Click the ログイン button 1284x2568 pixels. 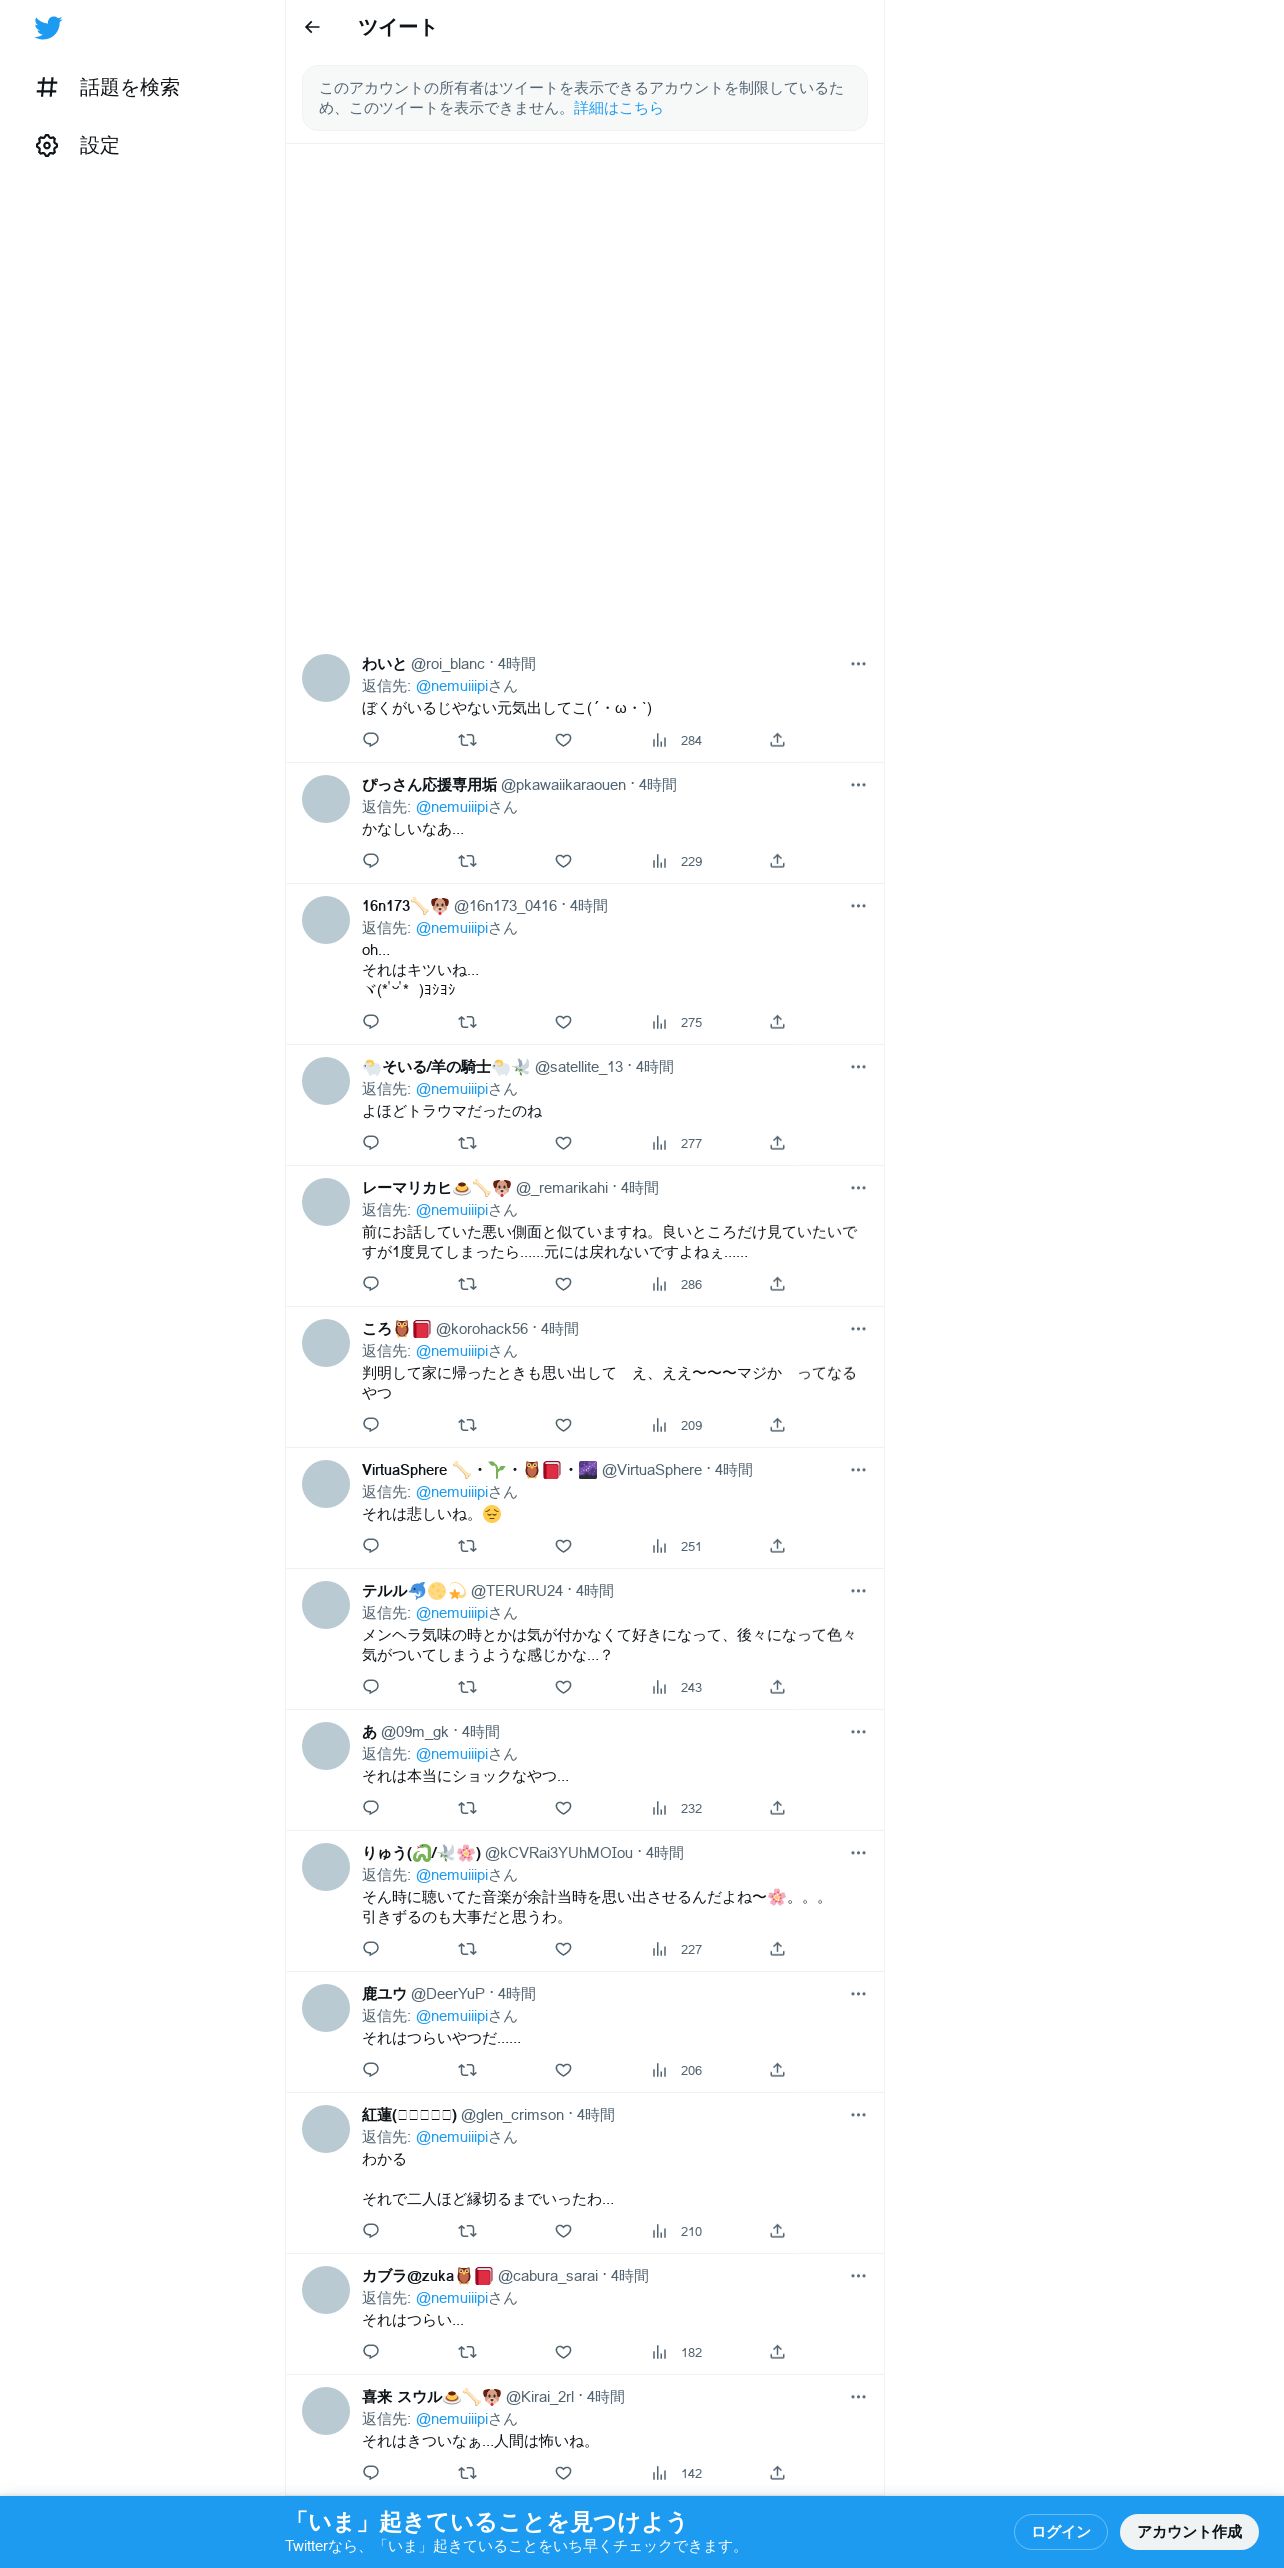click(1060, 2531)
